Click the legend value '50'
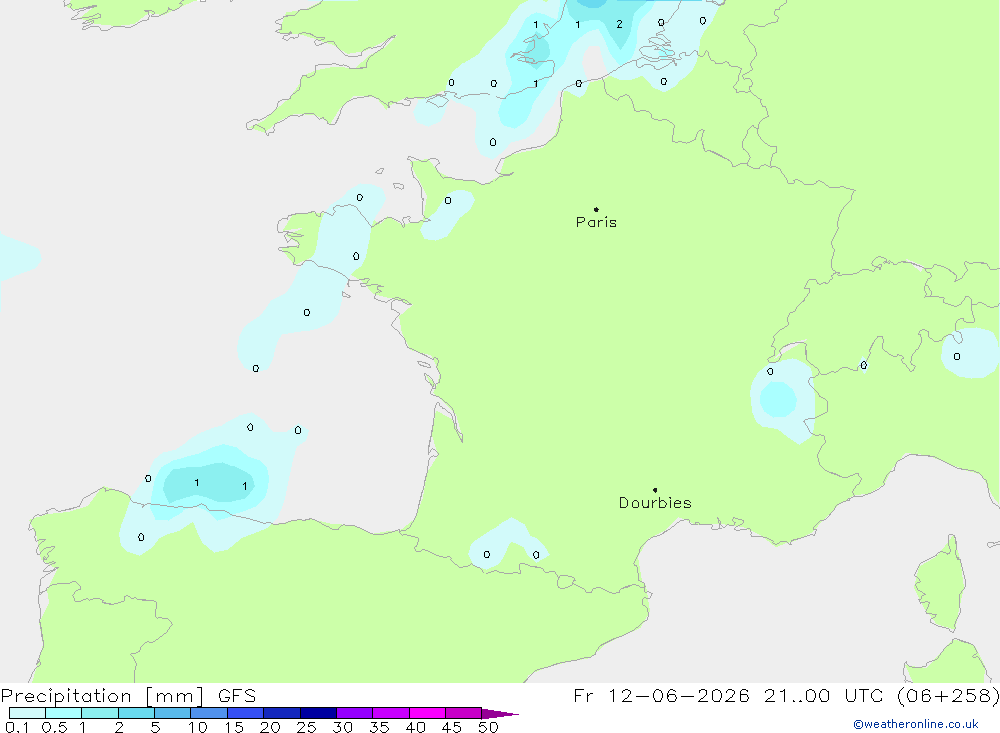This screenshot has height=733, width=1000. 488,727
